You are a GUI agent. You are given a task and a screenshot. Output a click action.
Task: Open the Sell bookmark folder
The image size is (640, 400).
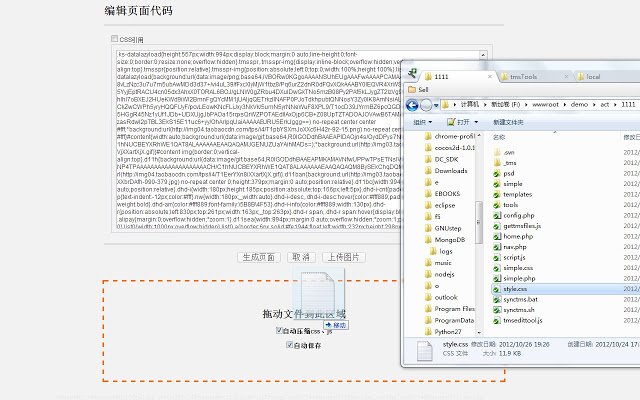[x=418, y=89]
